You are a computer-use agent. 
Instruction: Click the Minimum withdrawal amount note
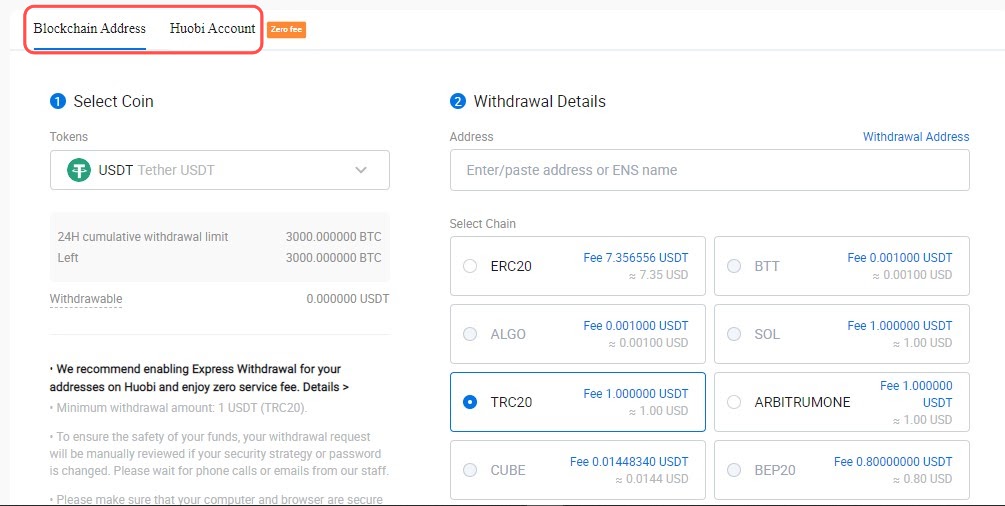180,408
